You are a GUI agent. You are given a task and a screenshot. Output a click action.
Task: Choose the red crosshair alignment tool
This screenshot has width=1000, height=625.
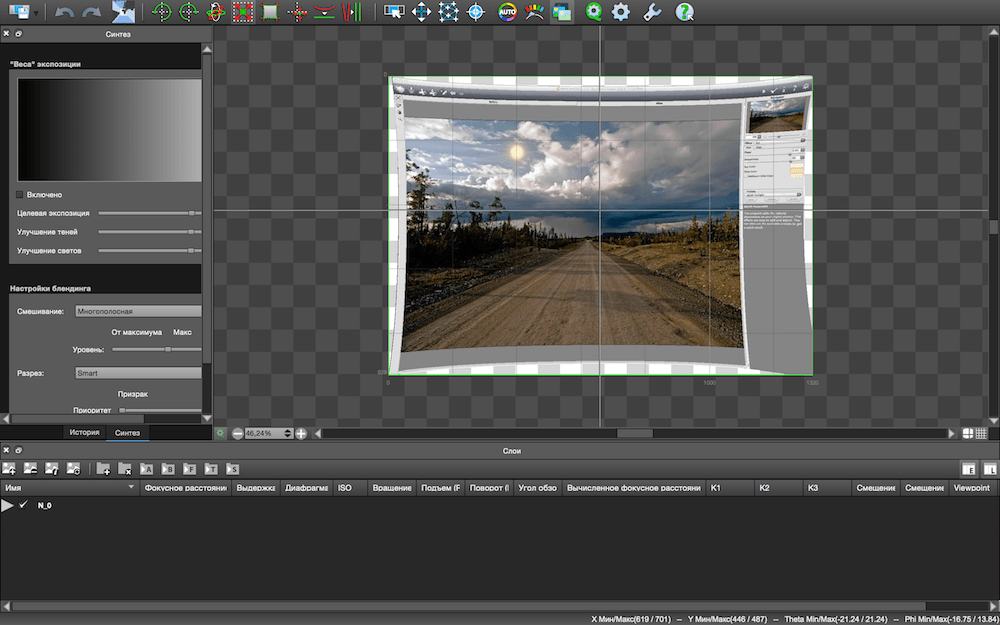pyautogui.click(x=297, y=11)
